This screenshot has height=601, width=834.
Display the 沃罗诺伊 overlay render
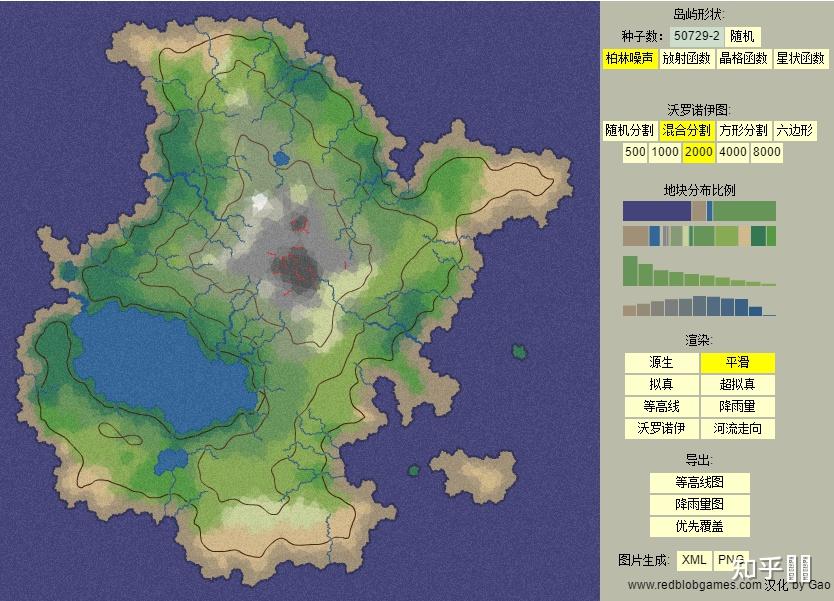point(662,429)
